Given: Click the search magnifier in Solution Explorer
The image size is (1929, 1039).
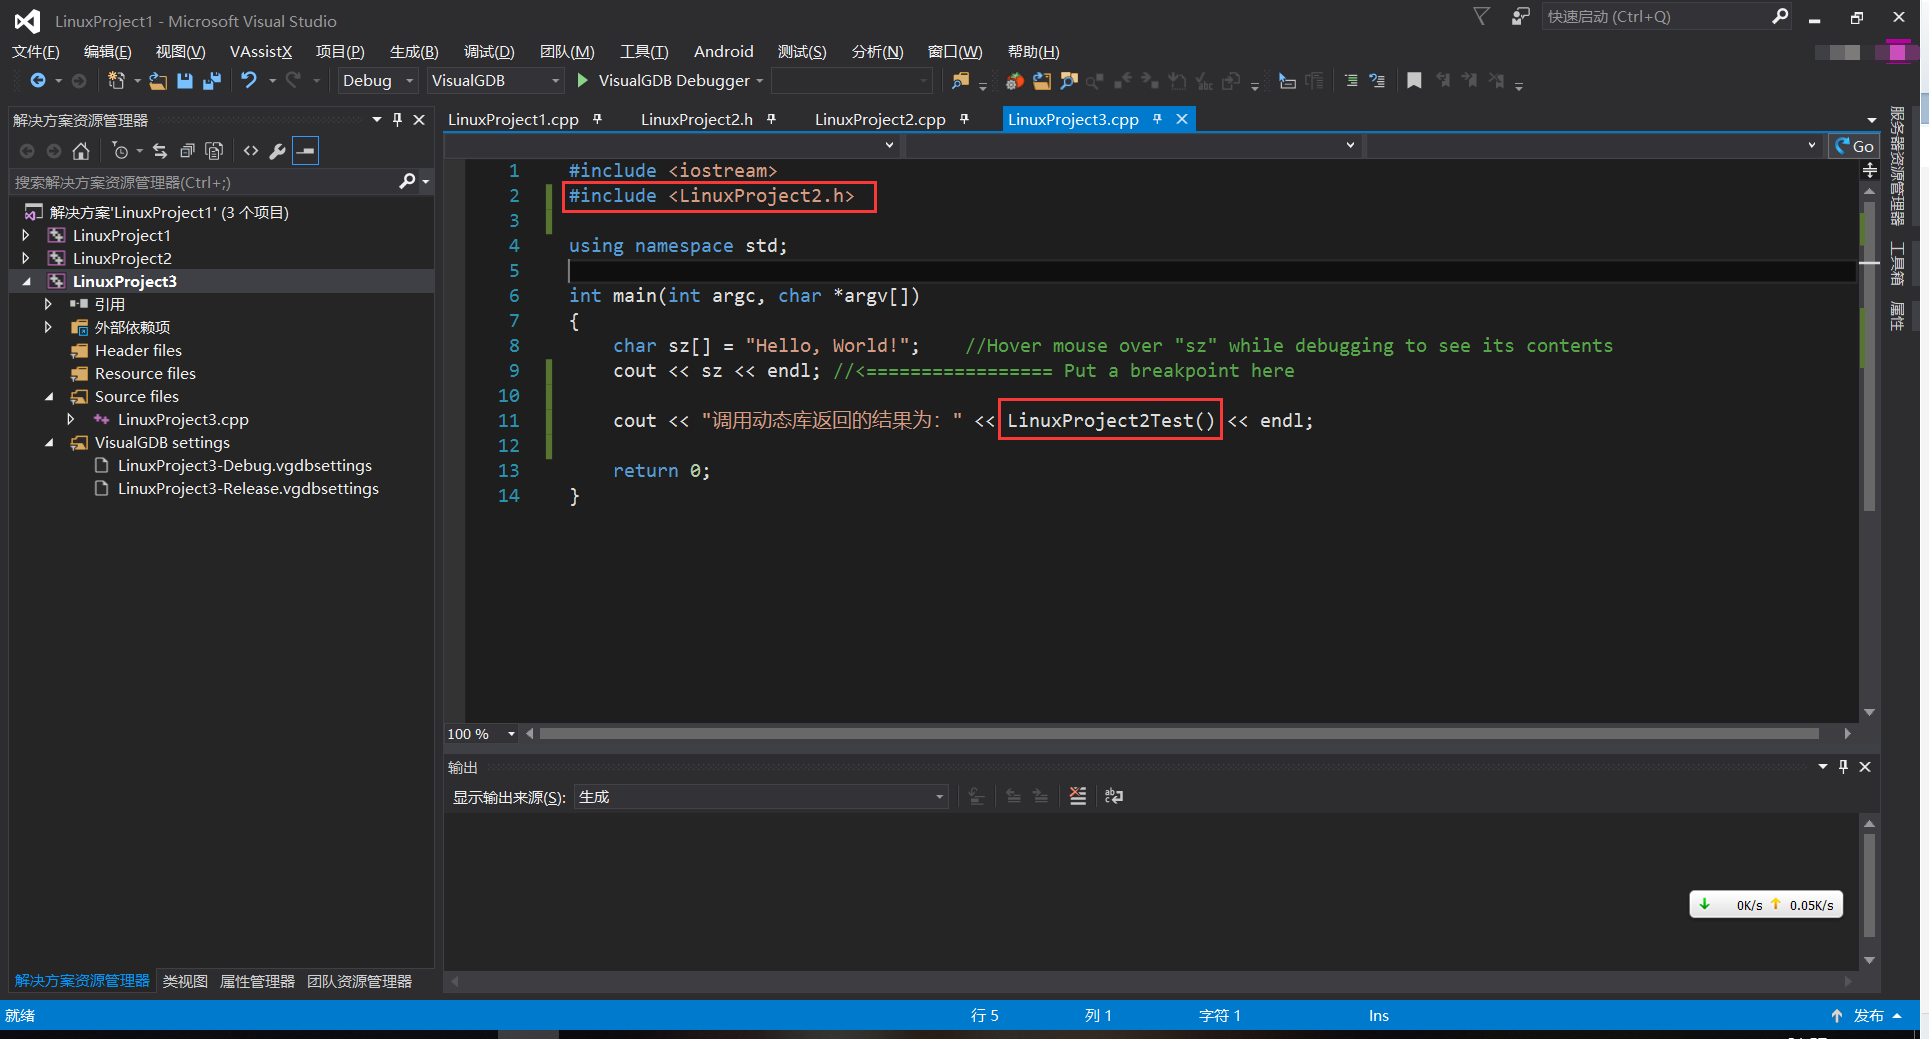Looking at the screenshot, I should (x=407, y=181).
